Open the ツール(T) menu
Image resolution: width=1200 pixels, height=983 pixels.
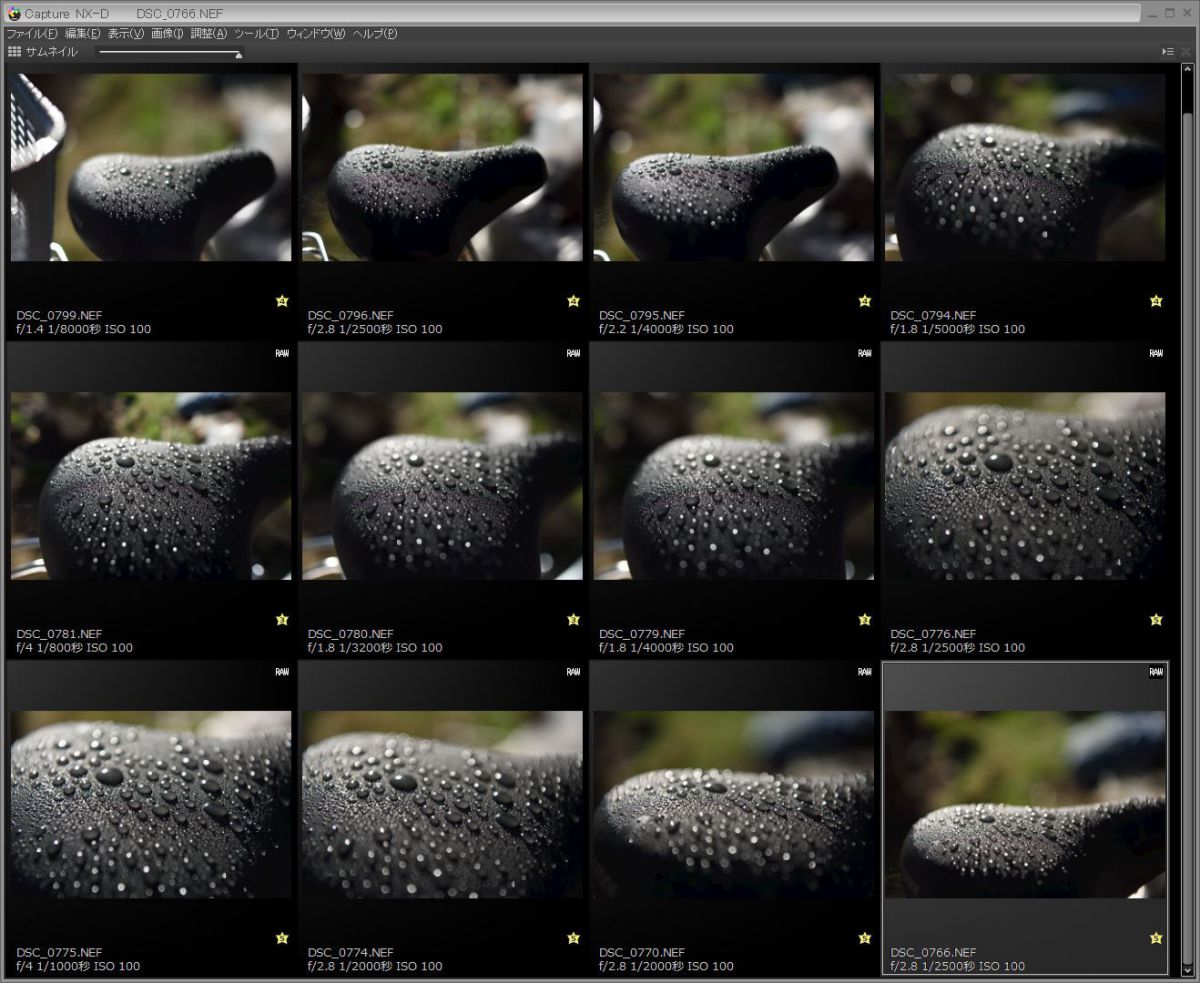[256, 33]
